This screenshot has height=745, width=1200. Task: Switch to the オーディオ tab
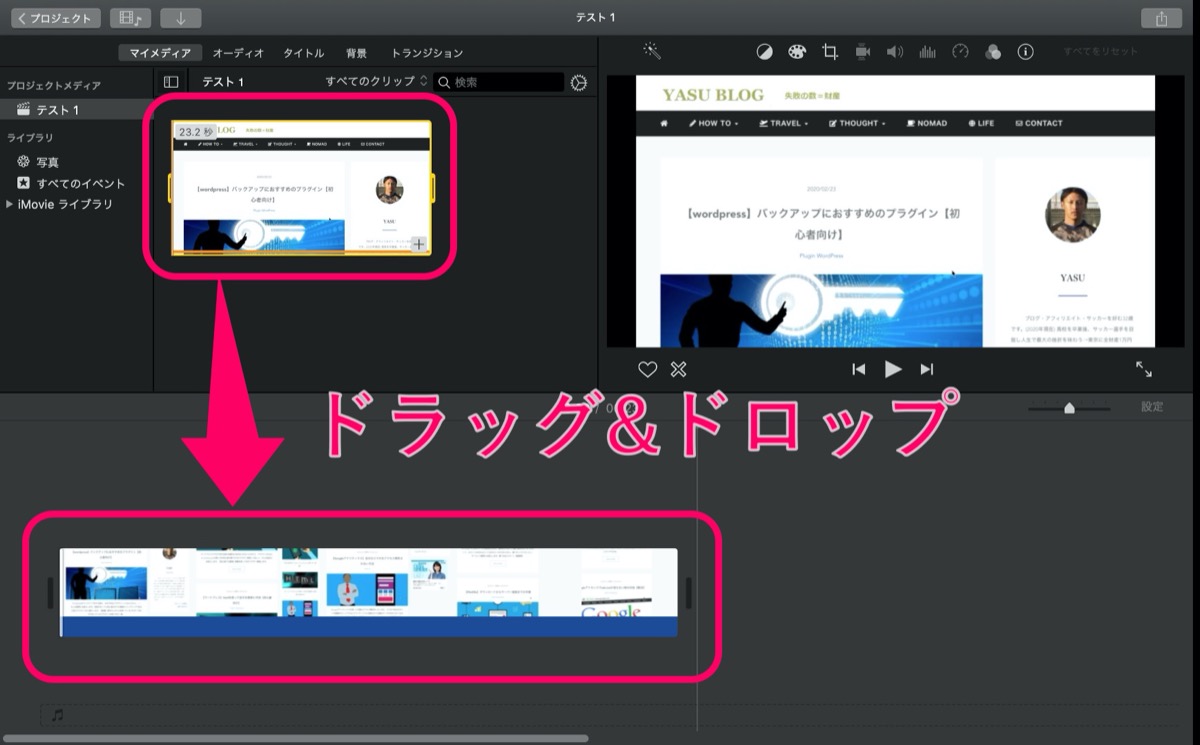tap(238, 53)
